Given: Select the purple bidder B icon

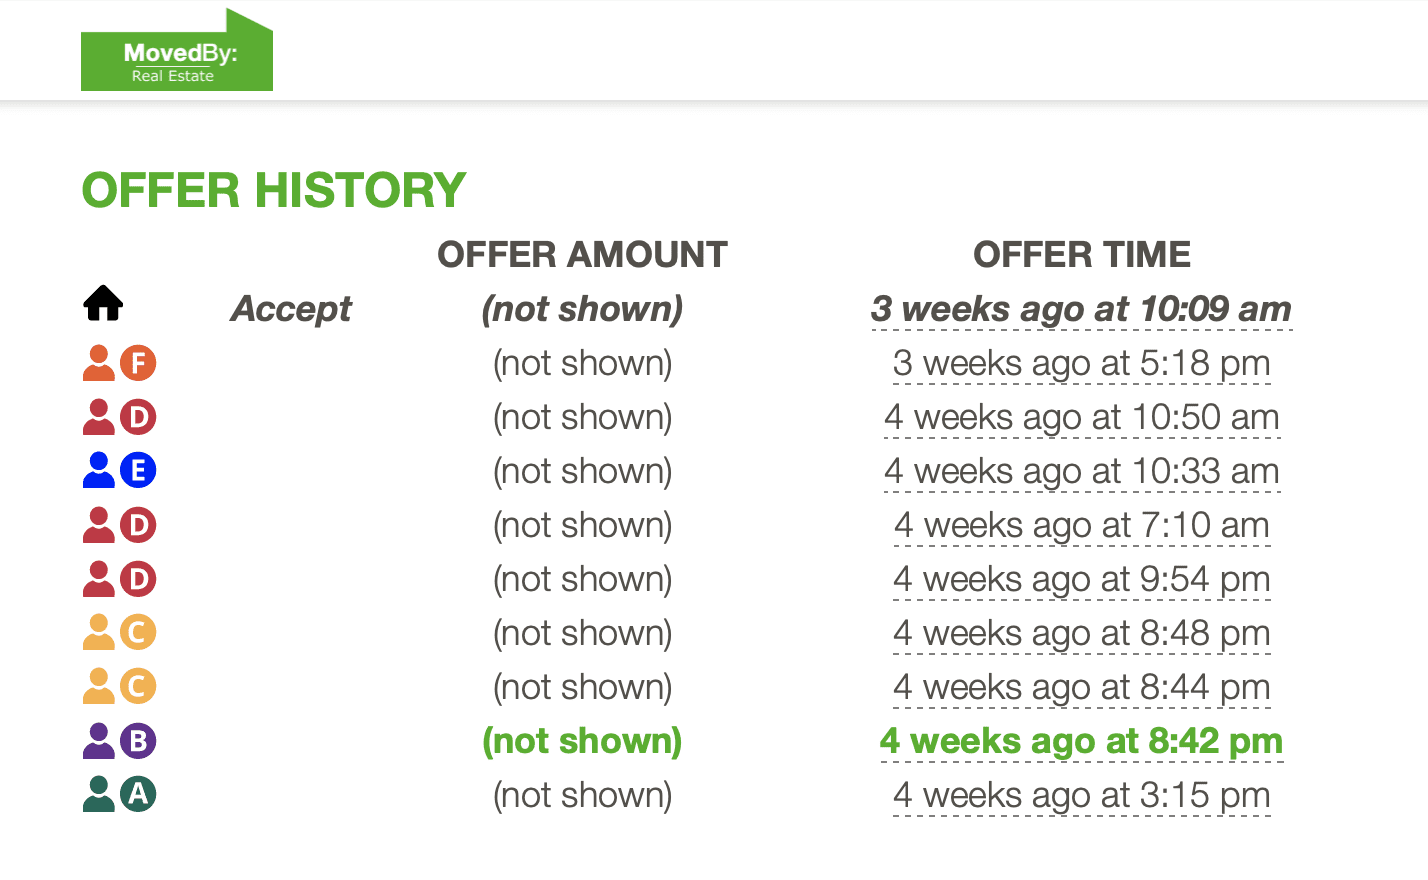Looking at the screenshot, I should 119,741.
